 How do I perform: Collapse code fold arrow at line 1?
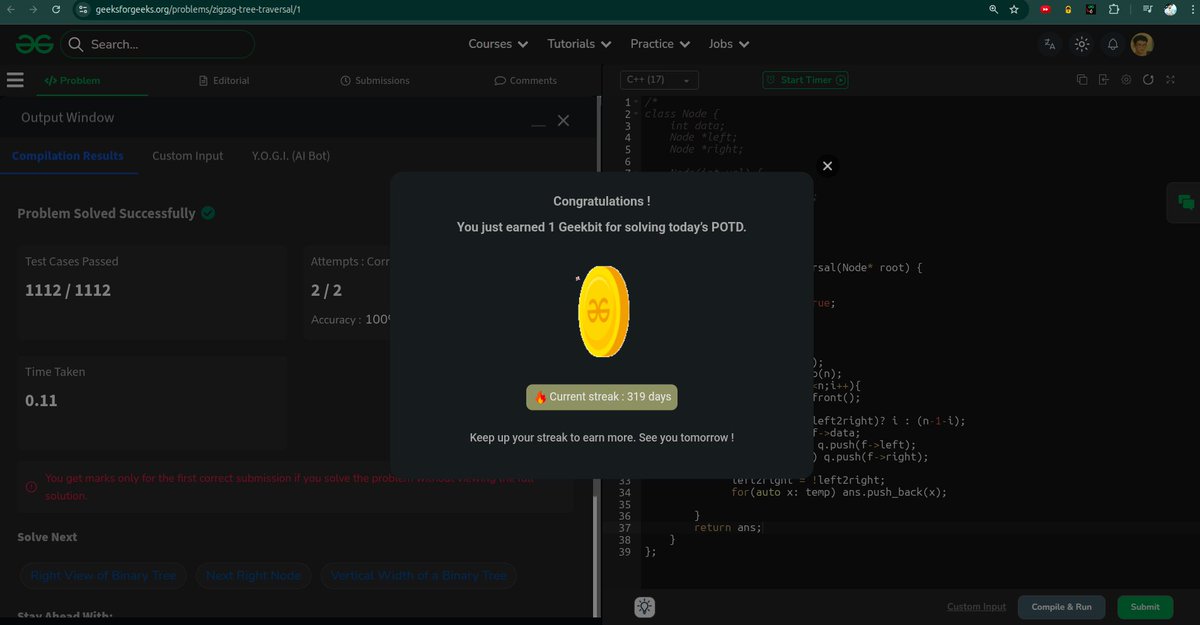click(x=636, y=103)
